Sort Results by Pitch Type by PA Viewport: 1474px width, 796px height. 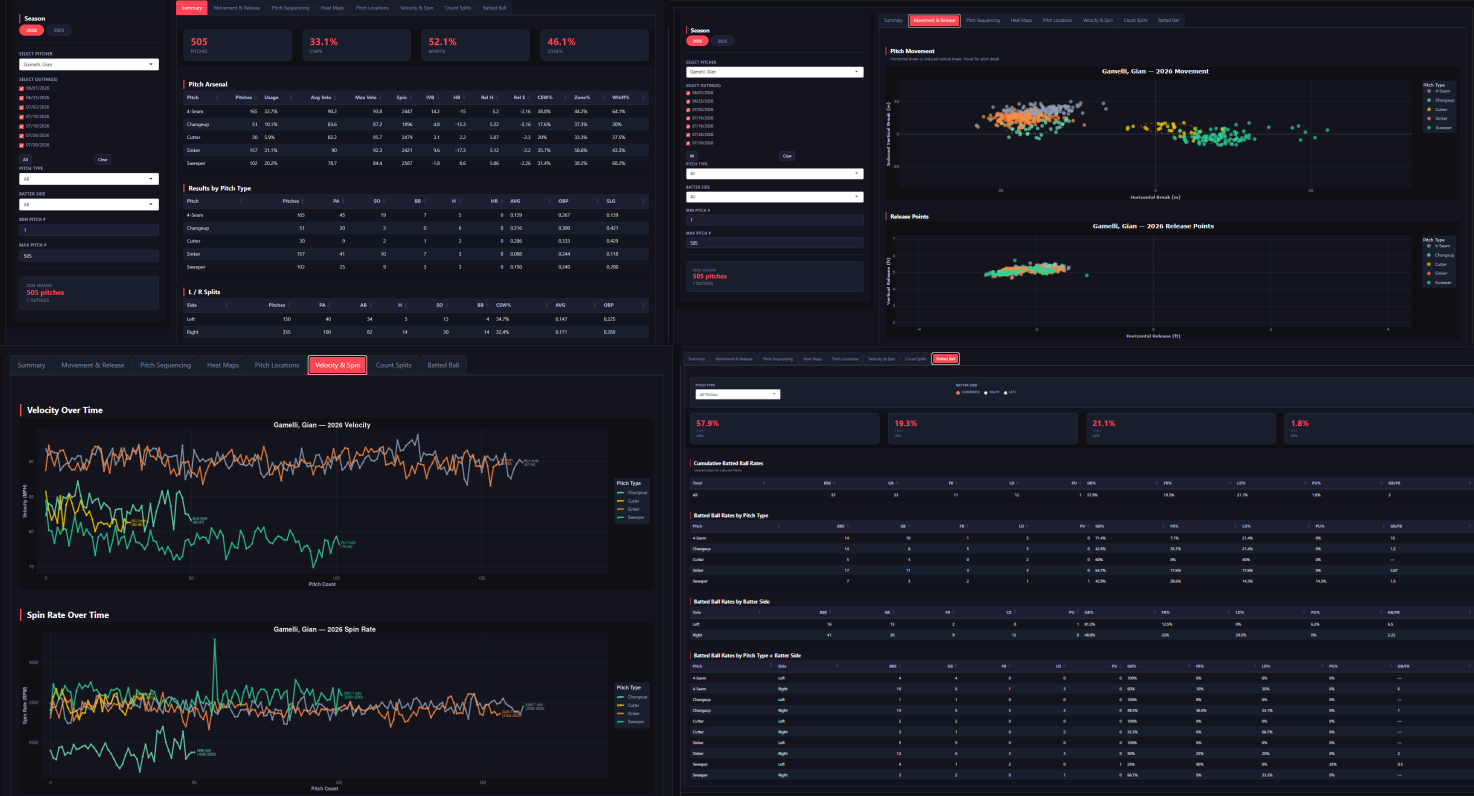337,201
